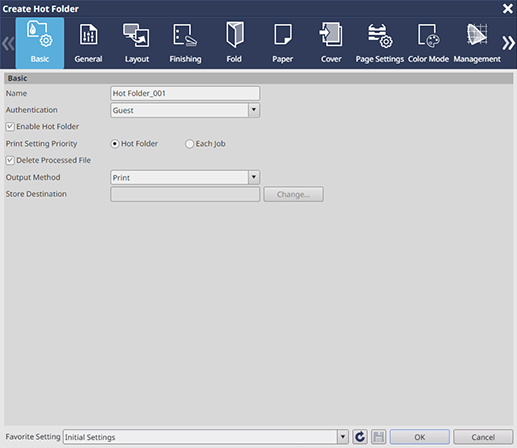Viewport: 517px width, 448px height.
Task: Open the Layout tab icon
Action: click(136, 35)
